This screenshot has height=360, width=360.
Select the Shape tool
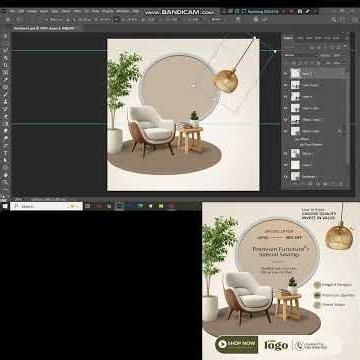6,167
